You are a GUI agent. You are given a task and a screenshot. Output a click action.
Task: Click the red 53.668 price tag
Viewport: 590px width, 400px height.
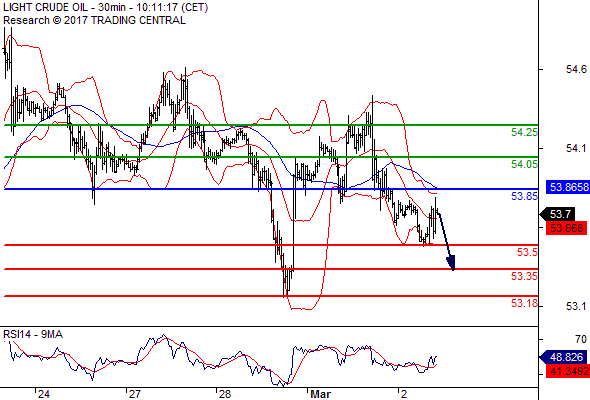[566, 228]
